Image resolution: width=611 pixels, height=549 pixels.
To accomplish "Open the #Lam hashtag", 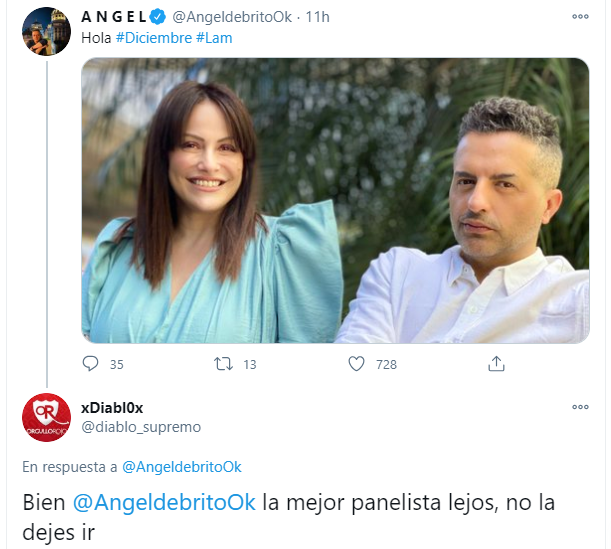I will pyautogui.click(x=214, y=38).
